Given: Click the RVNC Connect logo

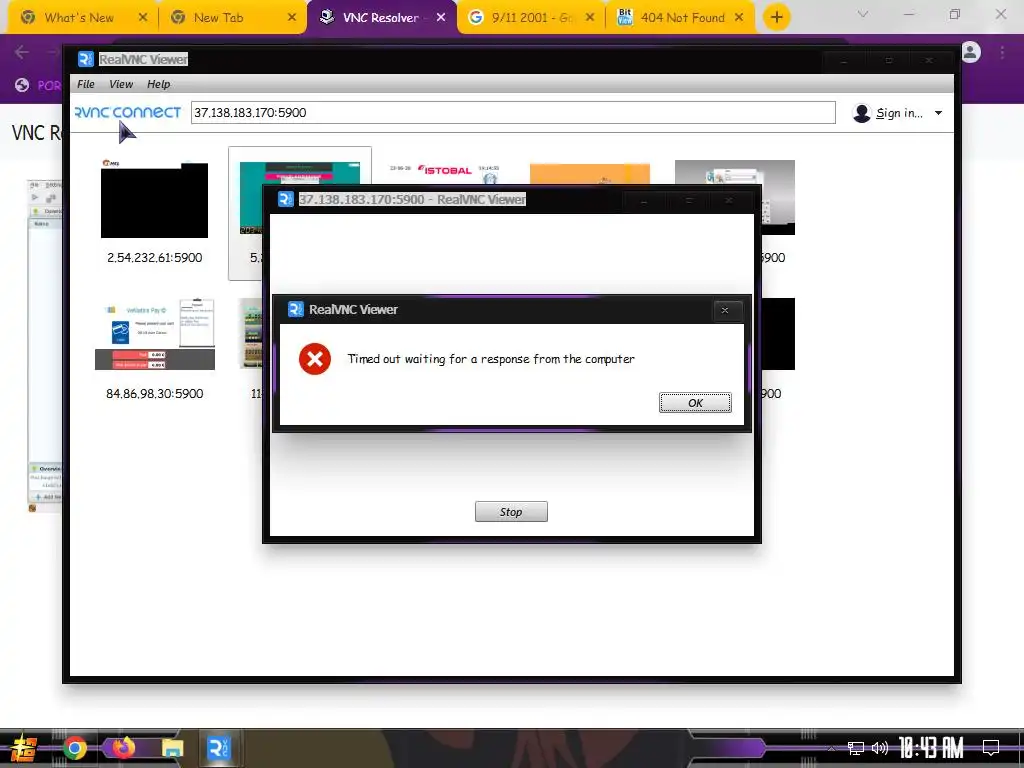Looking at the screenshot, I should pyautogui.click(x=128, y=112).
